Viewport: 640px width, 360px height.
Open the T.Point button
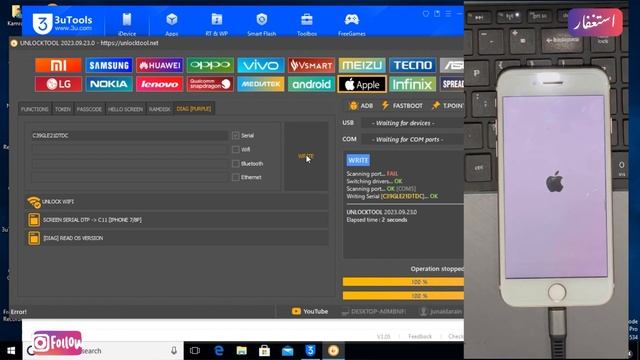tap(448, 106)
